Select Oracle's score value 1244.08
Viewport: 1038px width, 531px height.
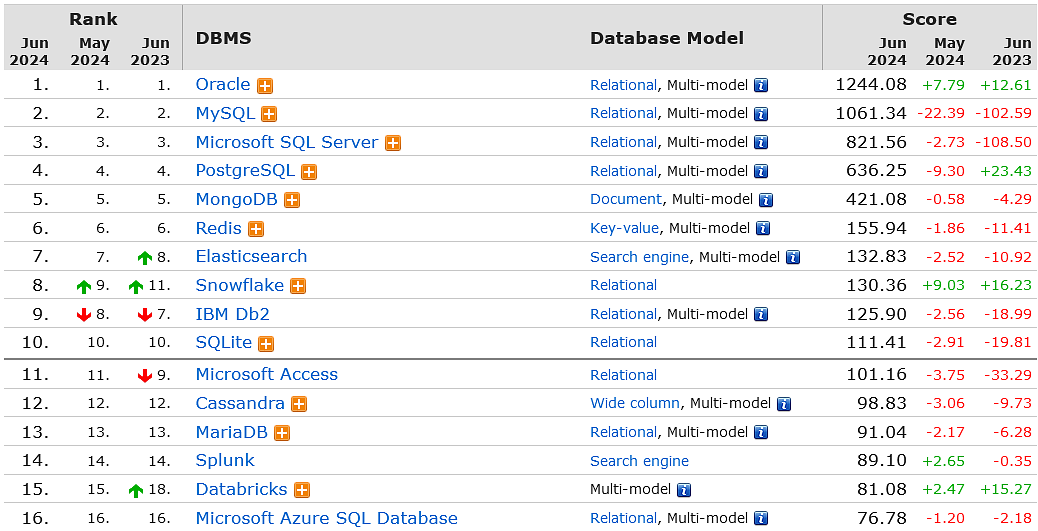click(871, 85)
